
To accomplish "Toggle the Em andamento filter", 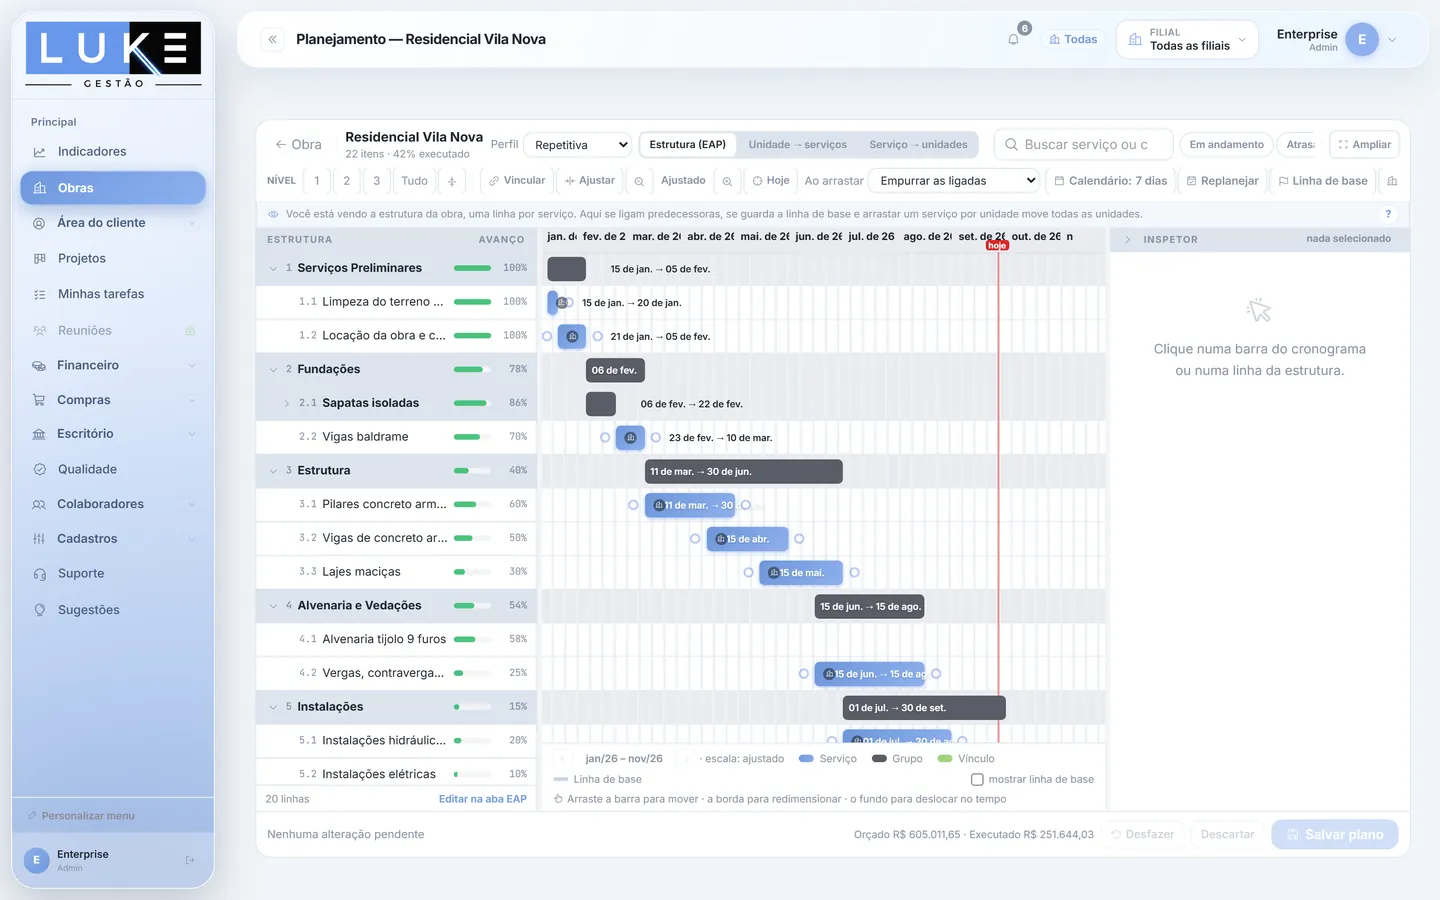I will tap(1226, 145).
